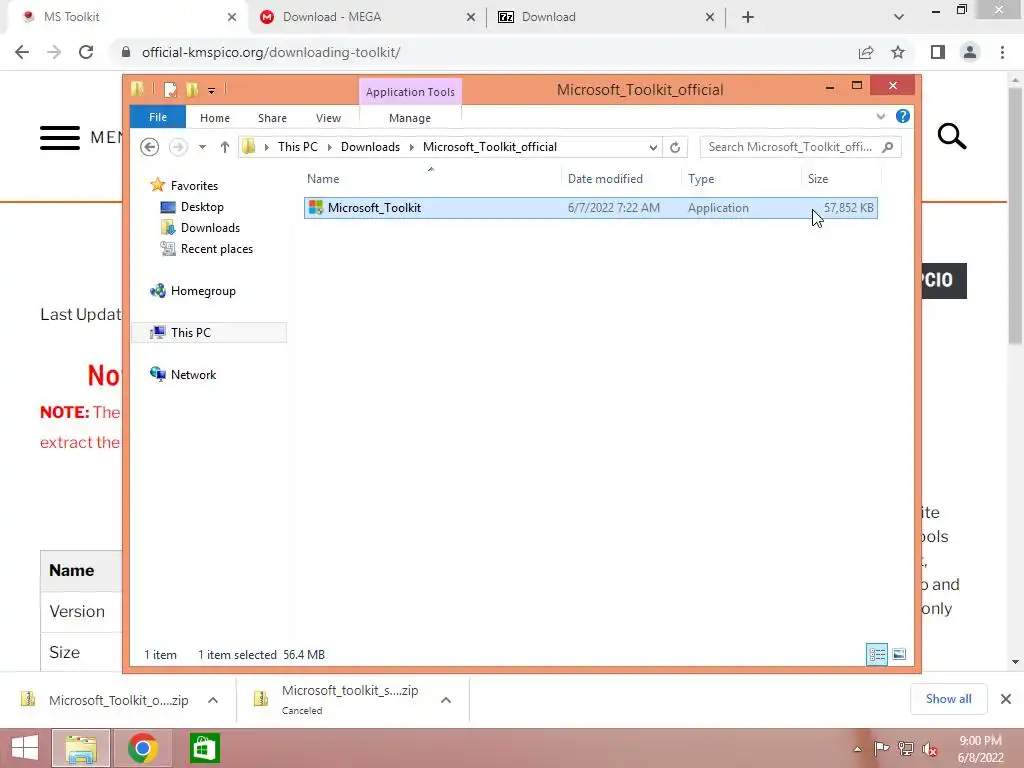The image size is (1024, 768).
Task: Open canceled Microsoft_toolkit_s zip options
Action: click(x=446, y=700)
